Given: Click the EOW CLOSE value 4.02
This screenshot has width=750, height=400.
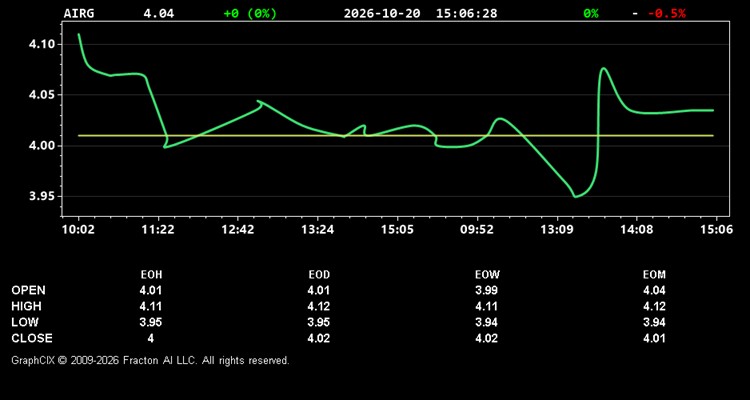Looking at the screenshot, I should pos(486,338).
